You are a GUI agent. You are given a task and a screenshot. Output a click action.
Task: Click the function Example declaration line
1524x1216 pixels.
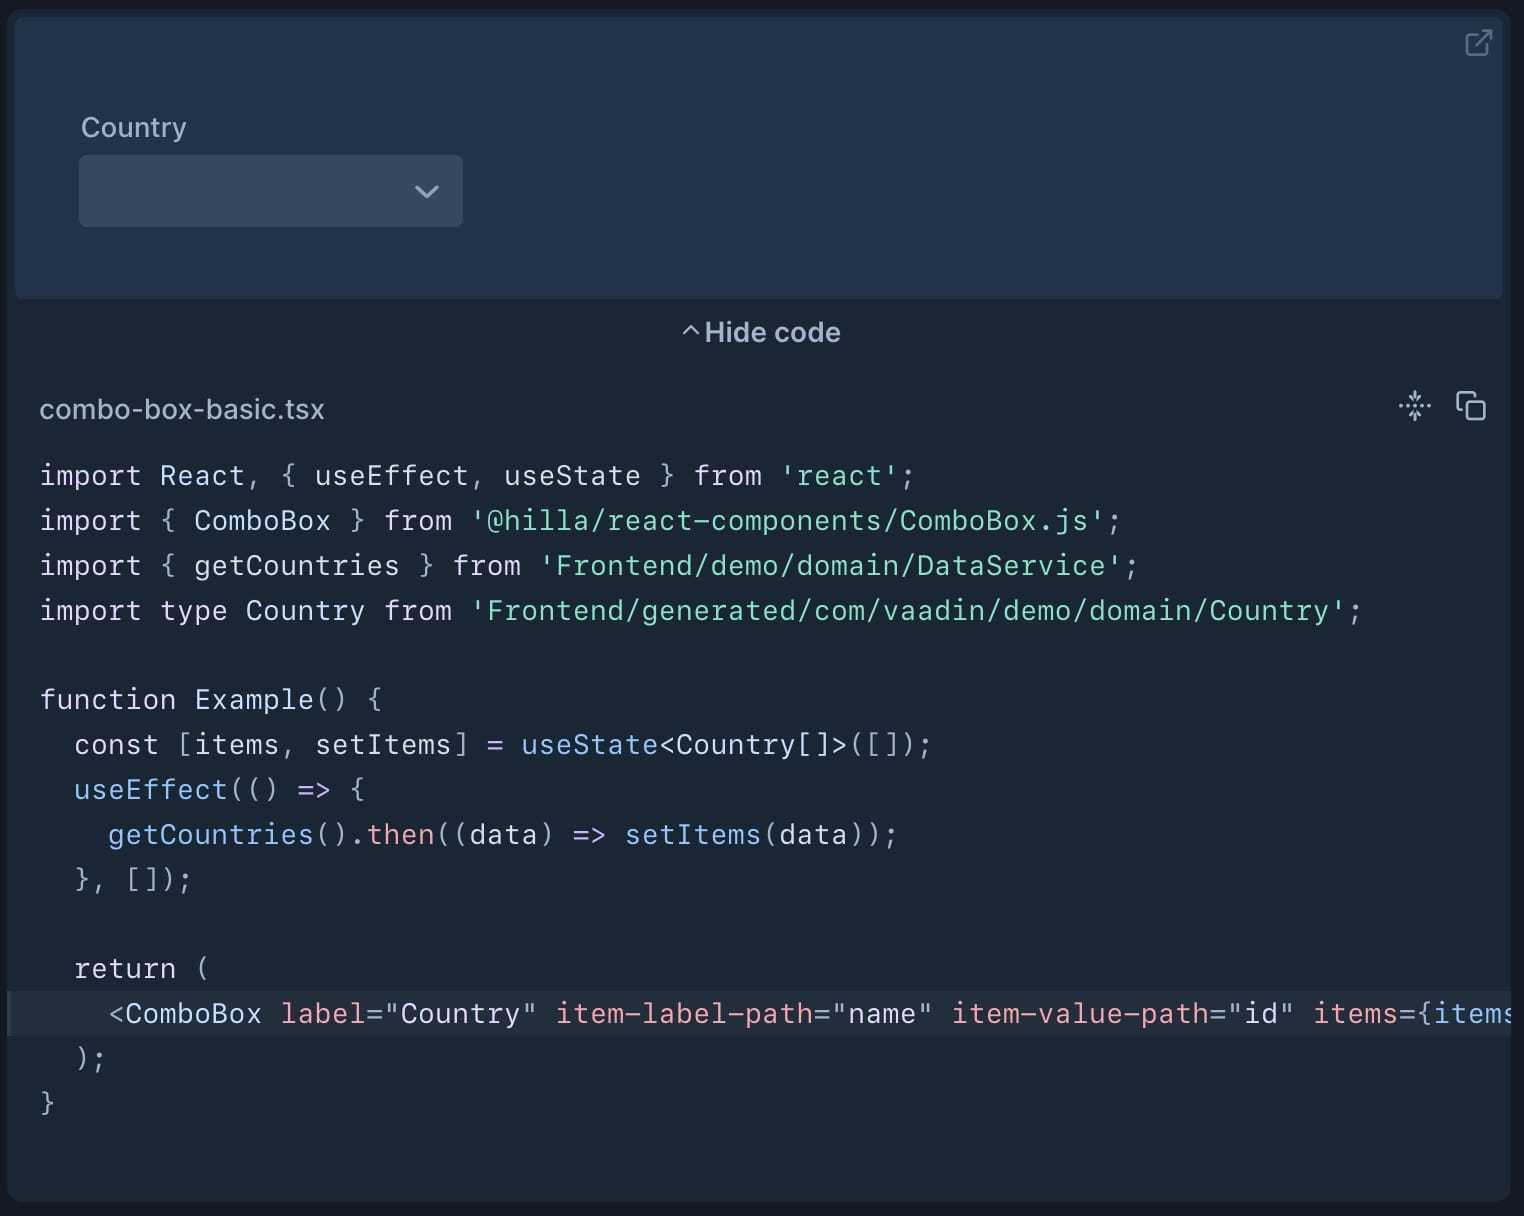pos(210,699)
